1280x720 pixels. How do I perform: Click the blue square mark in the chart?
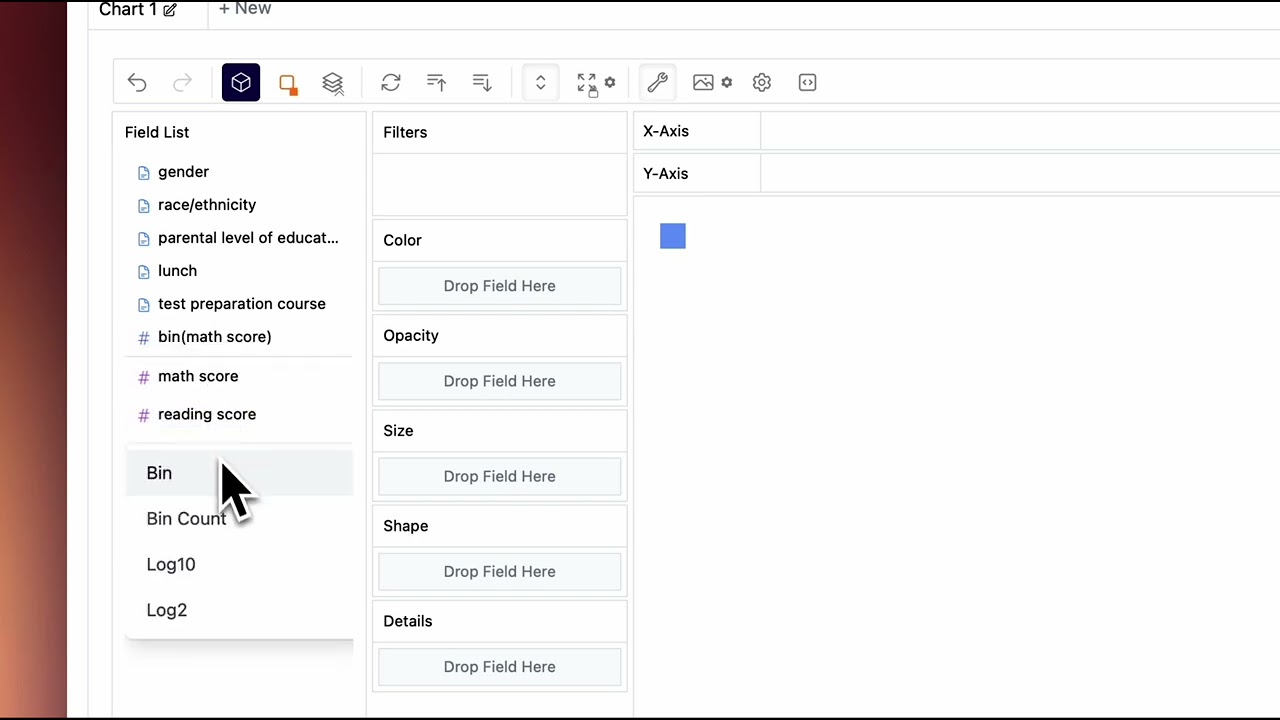tap(673, 236)
